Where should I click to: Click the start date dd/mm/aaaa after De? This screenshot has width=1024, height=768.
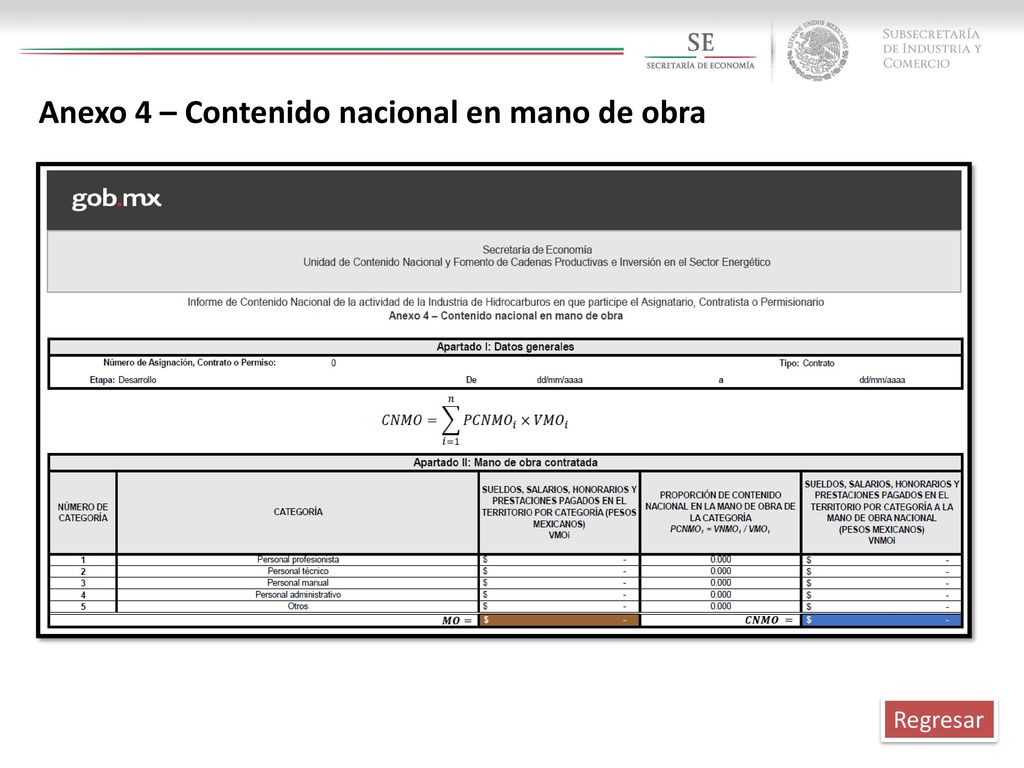click(x=560, y=379)
